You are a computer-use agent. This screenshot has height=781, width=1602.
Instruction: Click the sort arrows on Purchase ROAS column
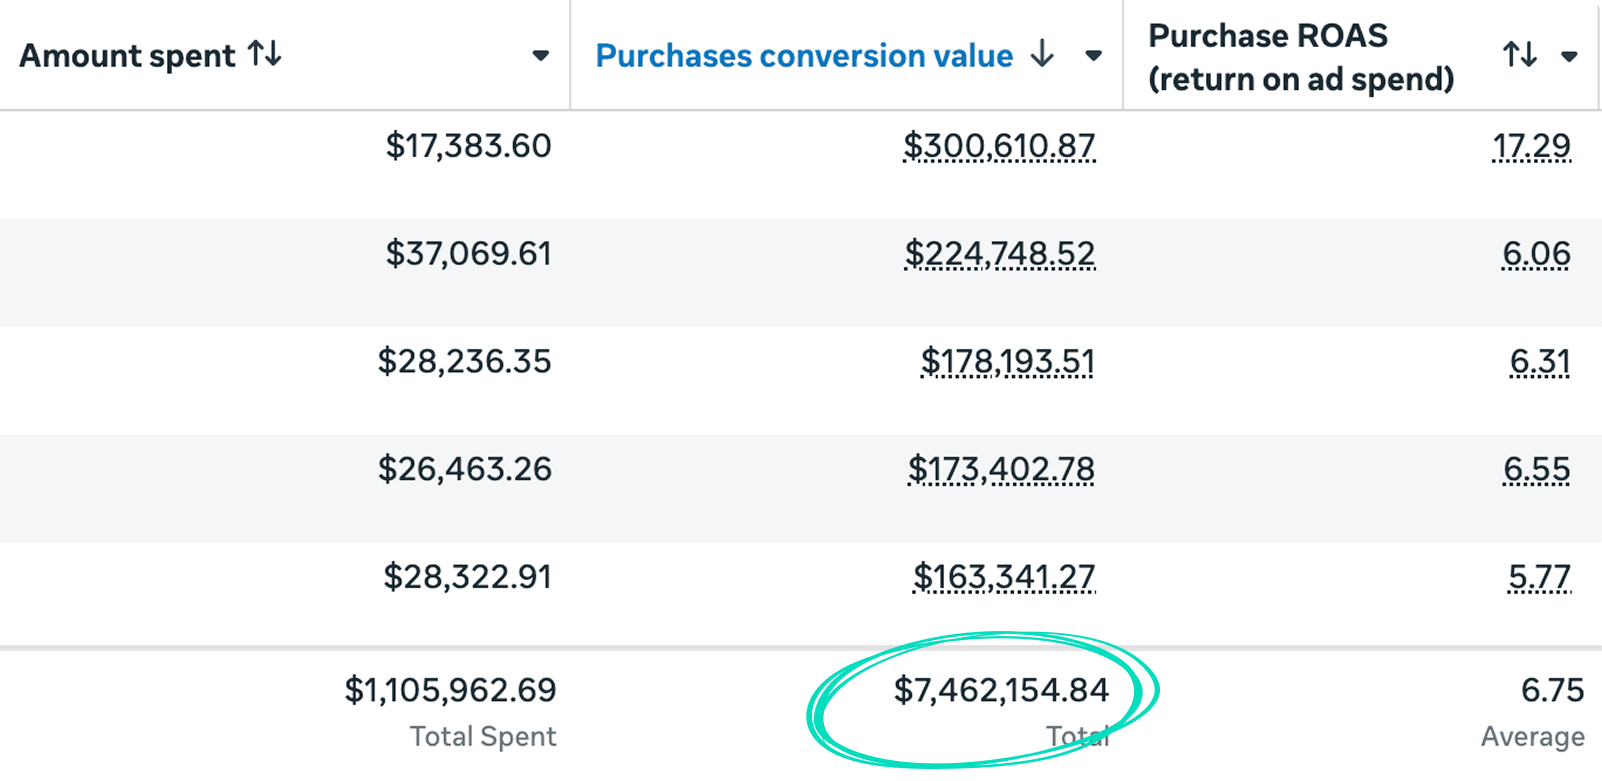pos(1519,55)
